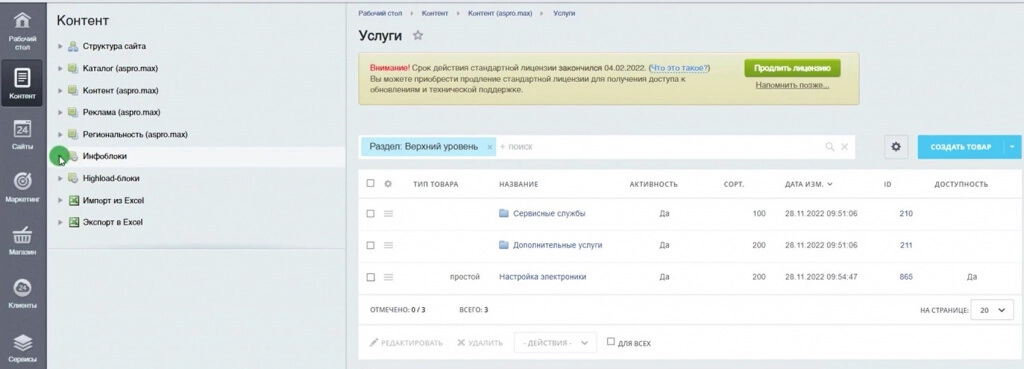This screenshot has height=369, width=1024.
Task: Sort by the Дата изм. column header
Action: click(808, 184)
